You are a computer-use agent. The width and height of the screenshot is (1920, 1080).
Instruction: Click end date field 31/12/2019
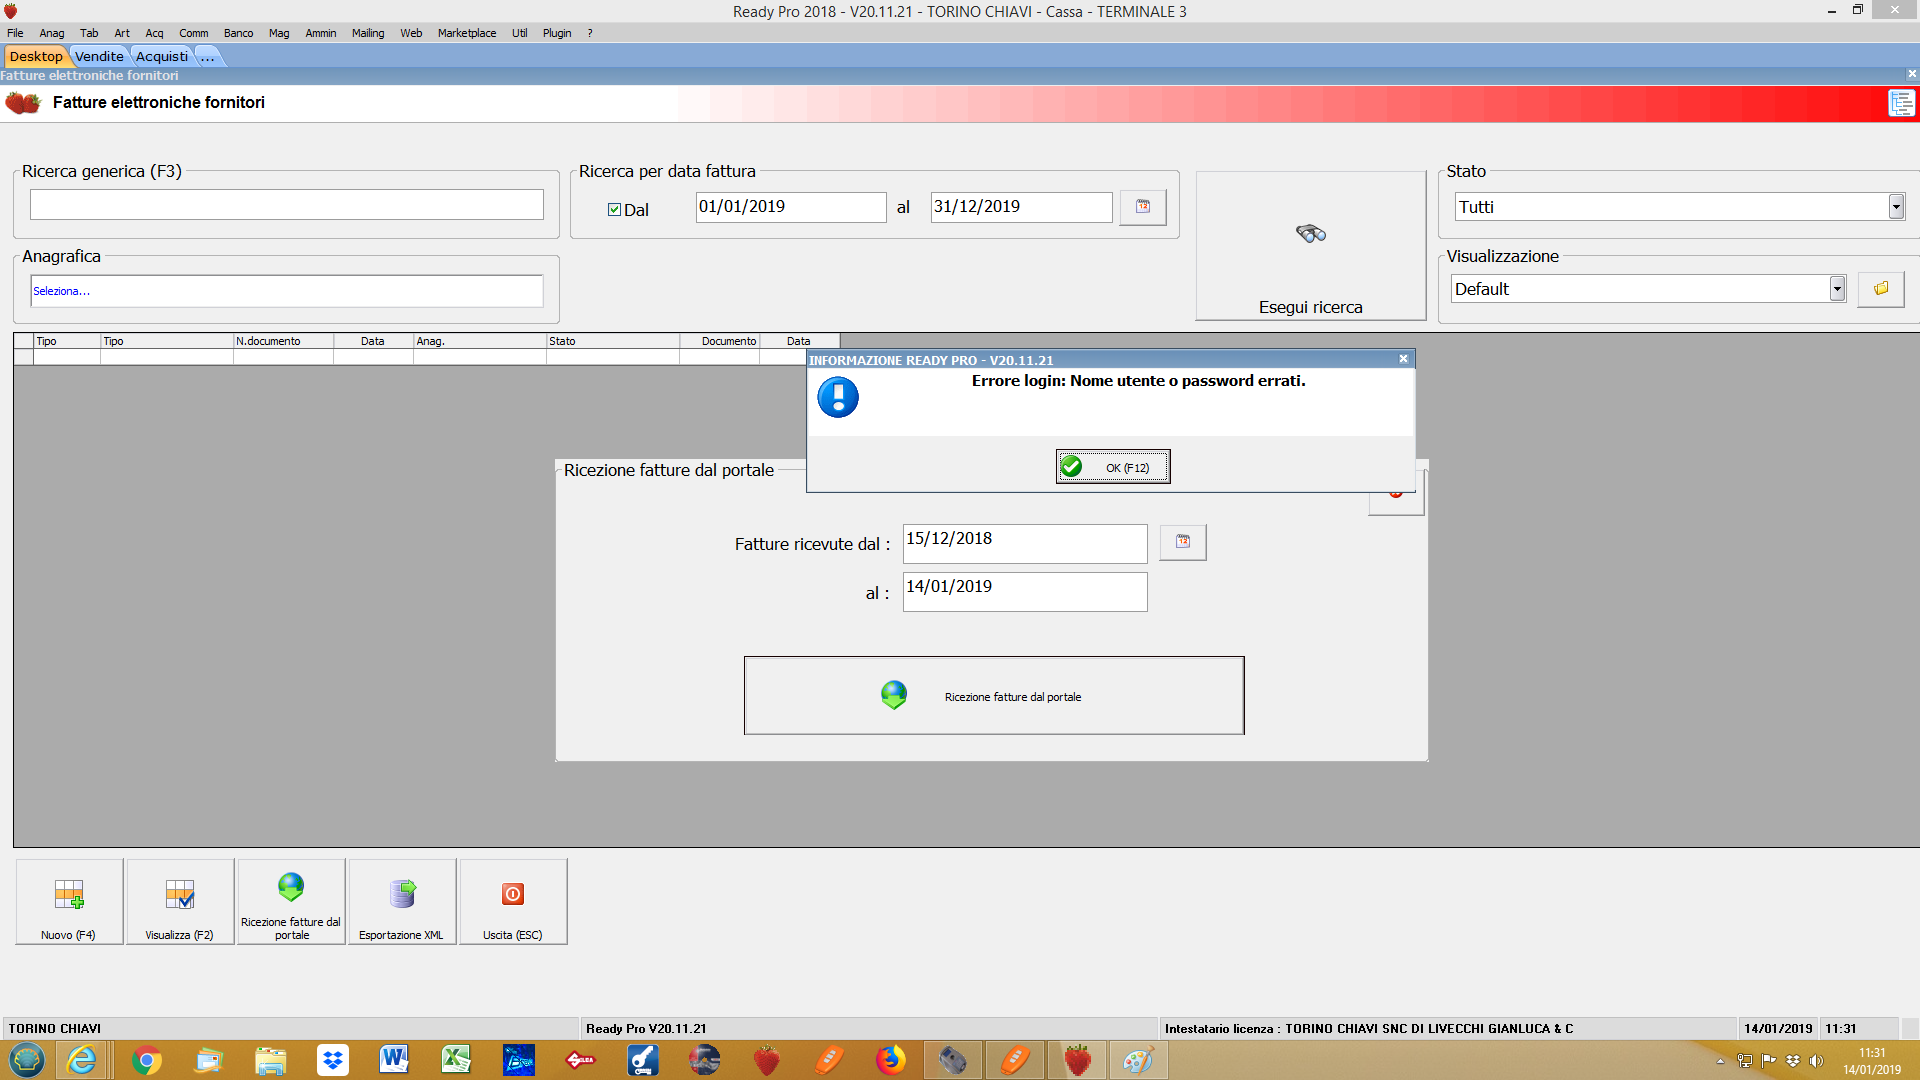click(x=1021, y=207)
